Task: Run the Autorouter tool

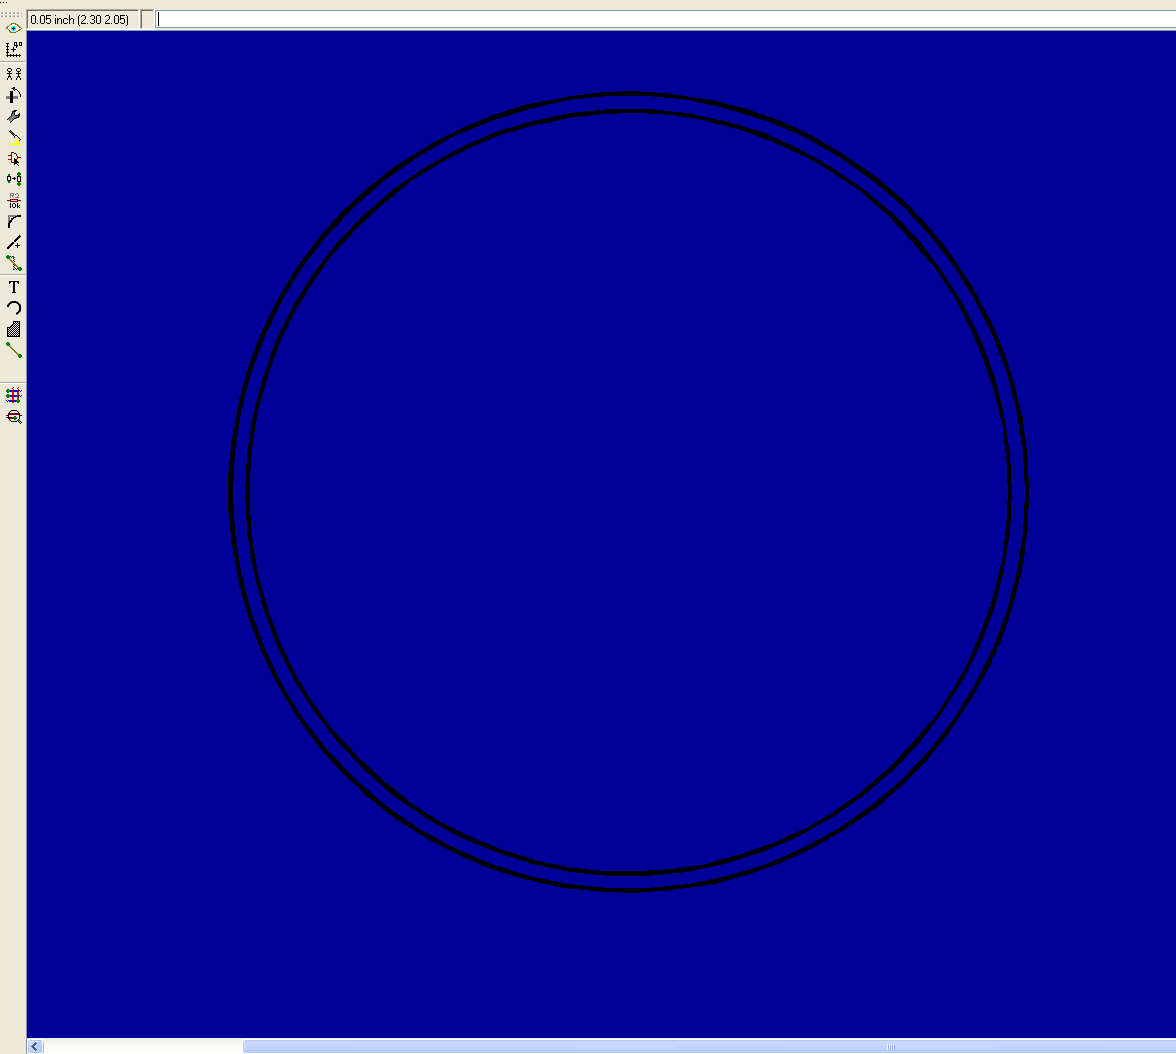Action: 14,395
